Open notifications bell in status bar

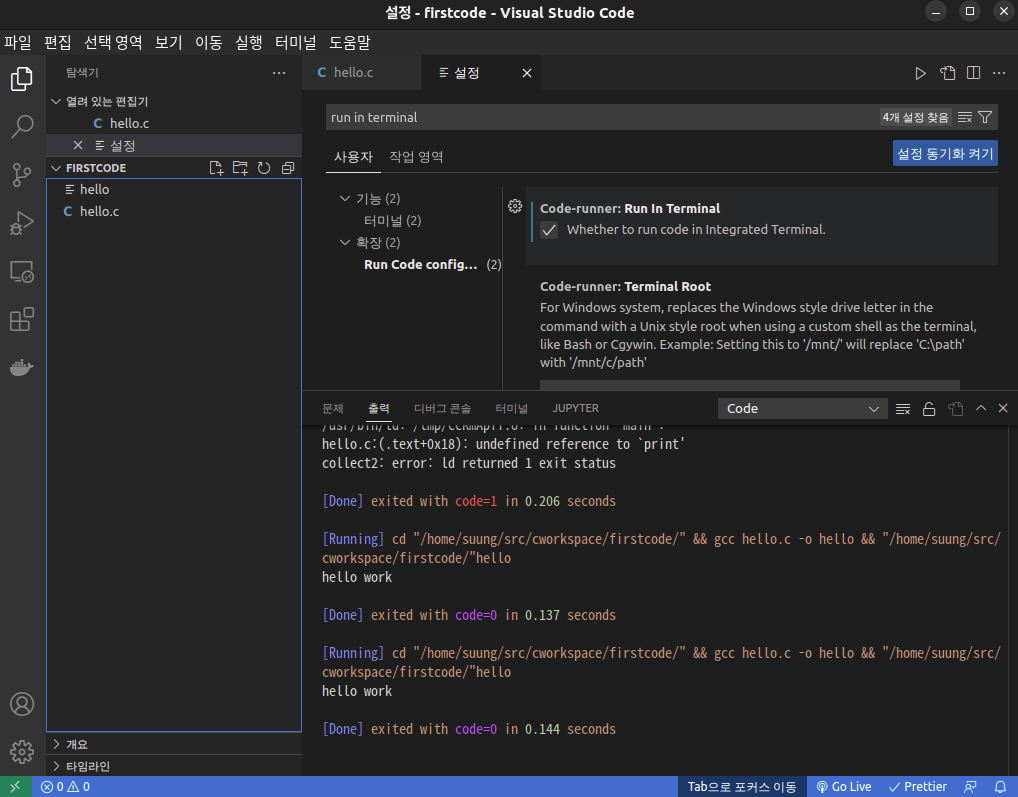(1000, 787)
